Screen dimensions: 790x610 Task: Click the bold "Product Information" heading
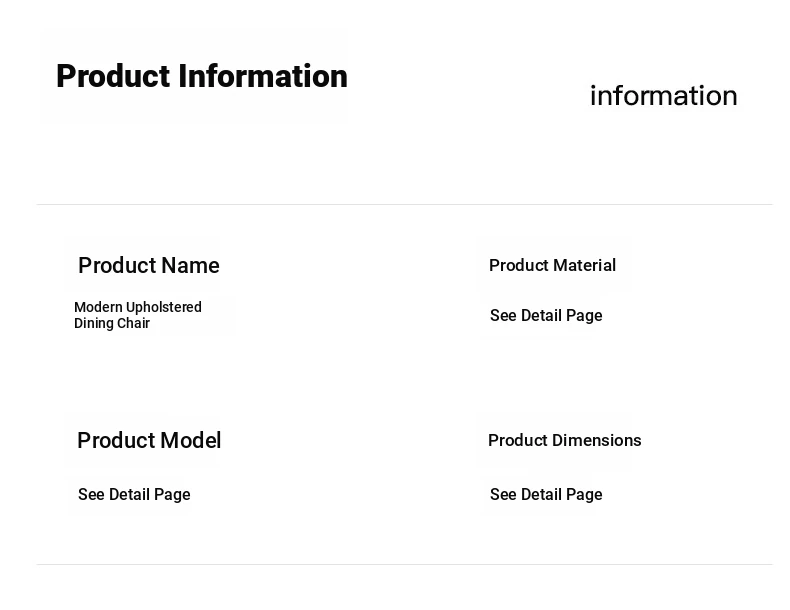(x=201, y=77)
